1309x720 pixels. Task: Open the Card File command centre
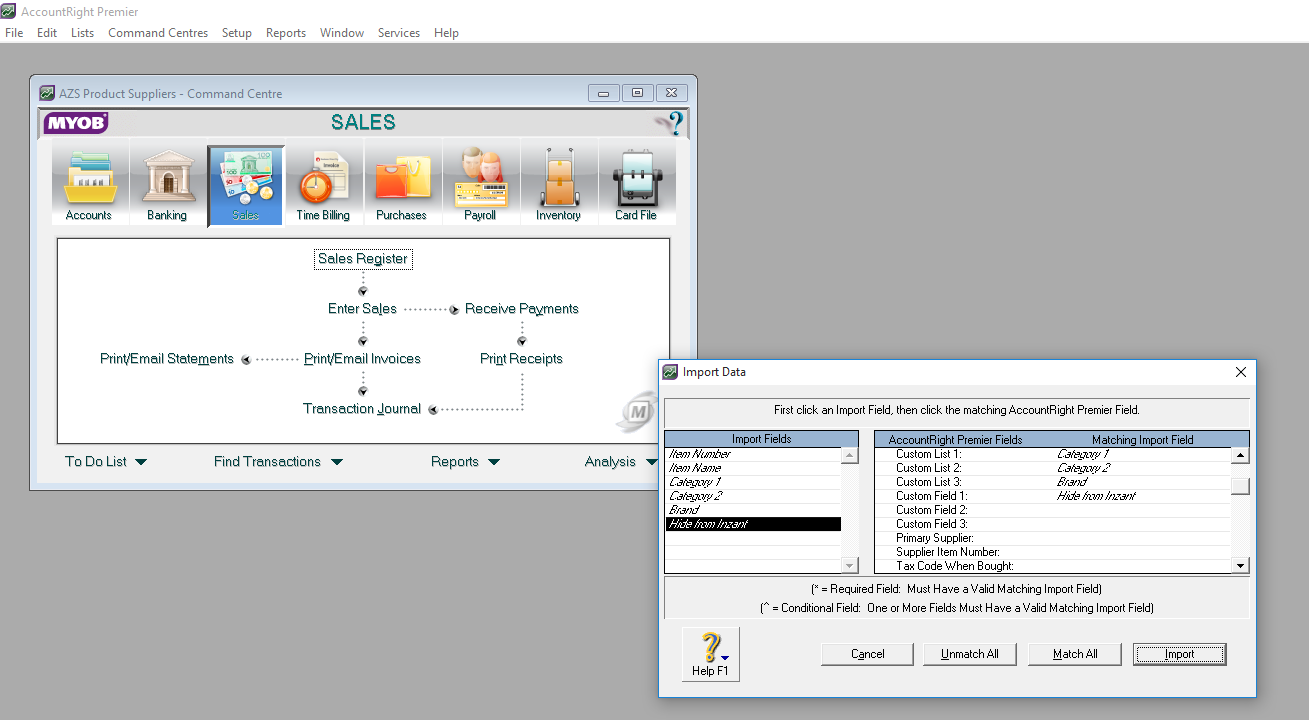click(x=636, y=185)
